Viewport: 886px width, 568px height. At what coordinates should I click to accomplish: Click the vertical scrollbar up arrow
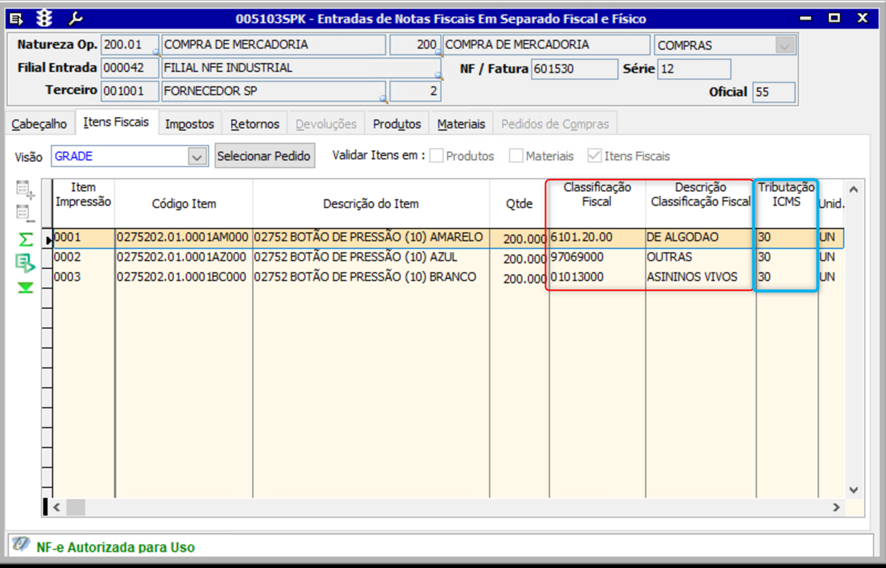click(x=853, y=190)
